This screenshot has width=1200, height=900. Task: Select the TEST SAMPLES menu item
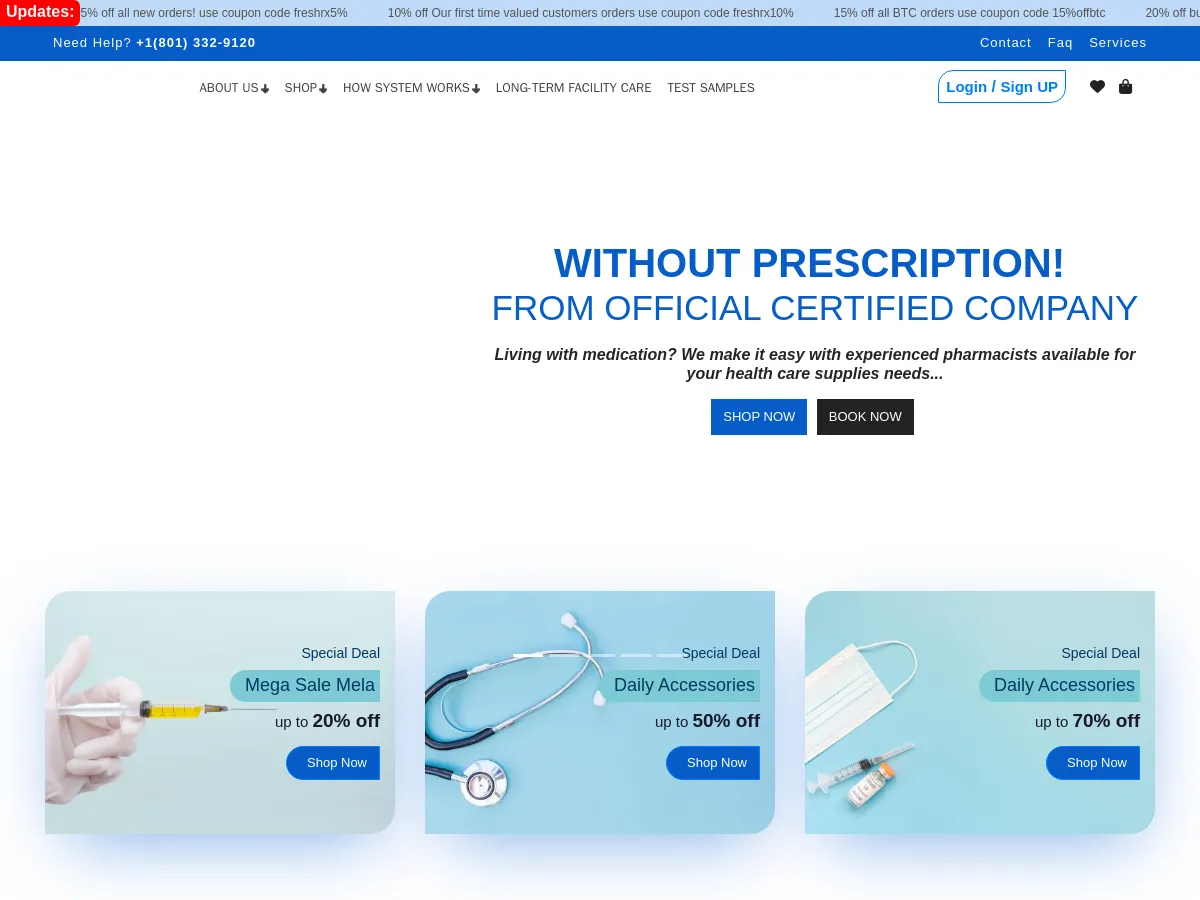click(710, 88)
